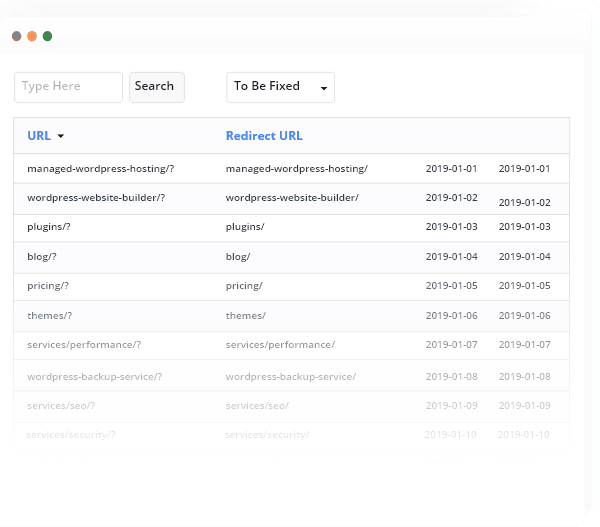This screenshot has width=600, height=527.
Task: Select URL cell services/performance/?
Action: tap(84, 345)
